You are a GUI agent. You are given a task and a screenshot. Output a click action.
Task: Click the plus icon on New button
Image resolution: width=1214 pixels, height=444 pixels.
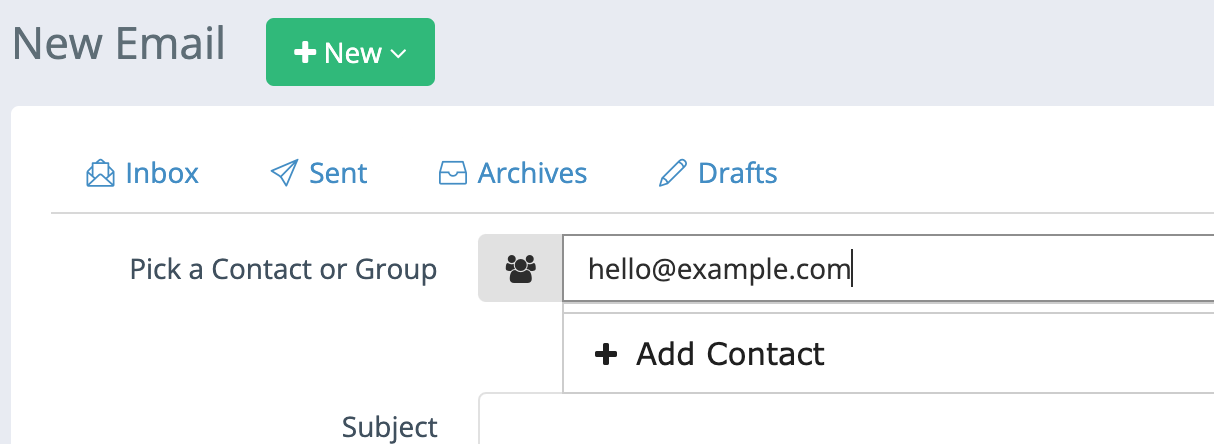tap(305, 53)
